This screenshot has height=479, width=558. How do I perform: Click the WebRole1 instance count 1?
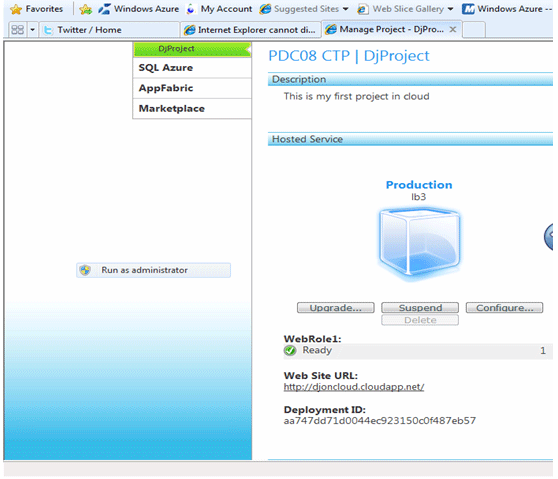click(543, 351)
